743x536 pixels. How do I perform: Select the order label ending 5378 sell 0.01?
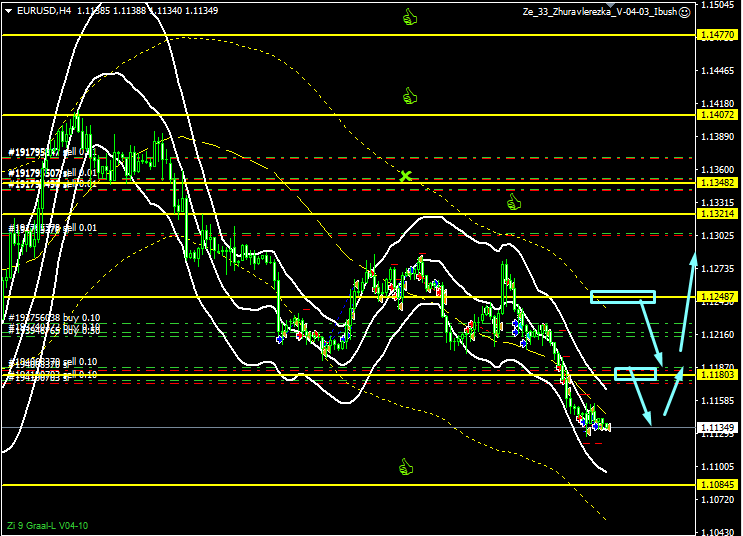(53, 228)
